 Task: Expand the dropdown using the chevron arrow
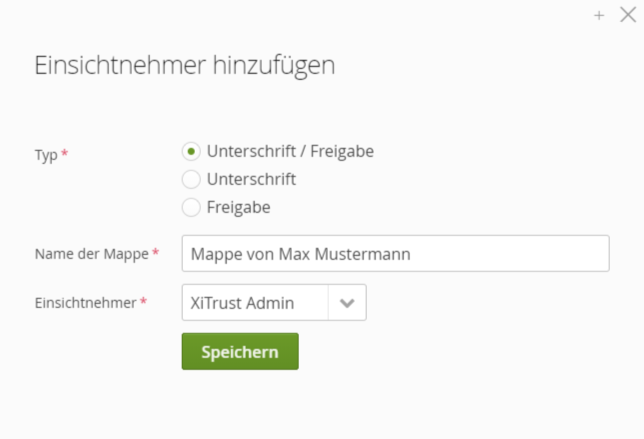[347, 303]
